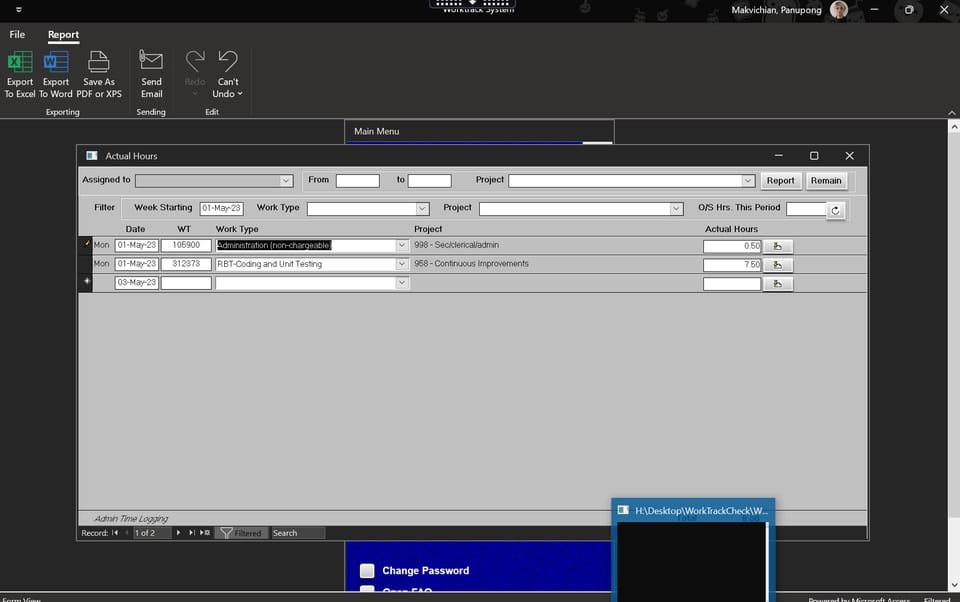
Task: Click the WT field showing 312373
Action: point(186,264)
